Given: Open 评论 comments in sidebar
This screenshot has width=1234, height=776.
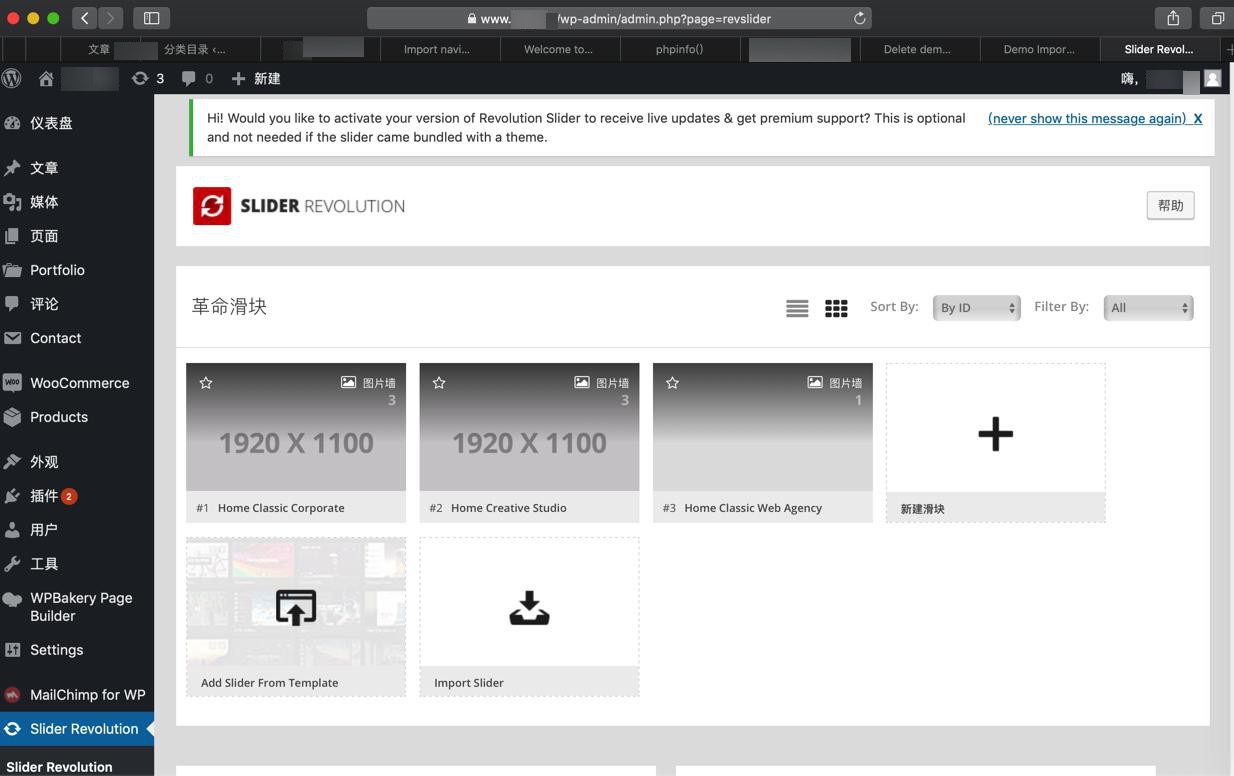Looking at the screenshot, I should pyautogui.click(x=77, y=304).
